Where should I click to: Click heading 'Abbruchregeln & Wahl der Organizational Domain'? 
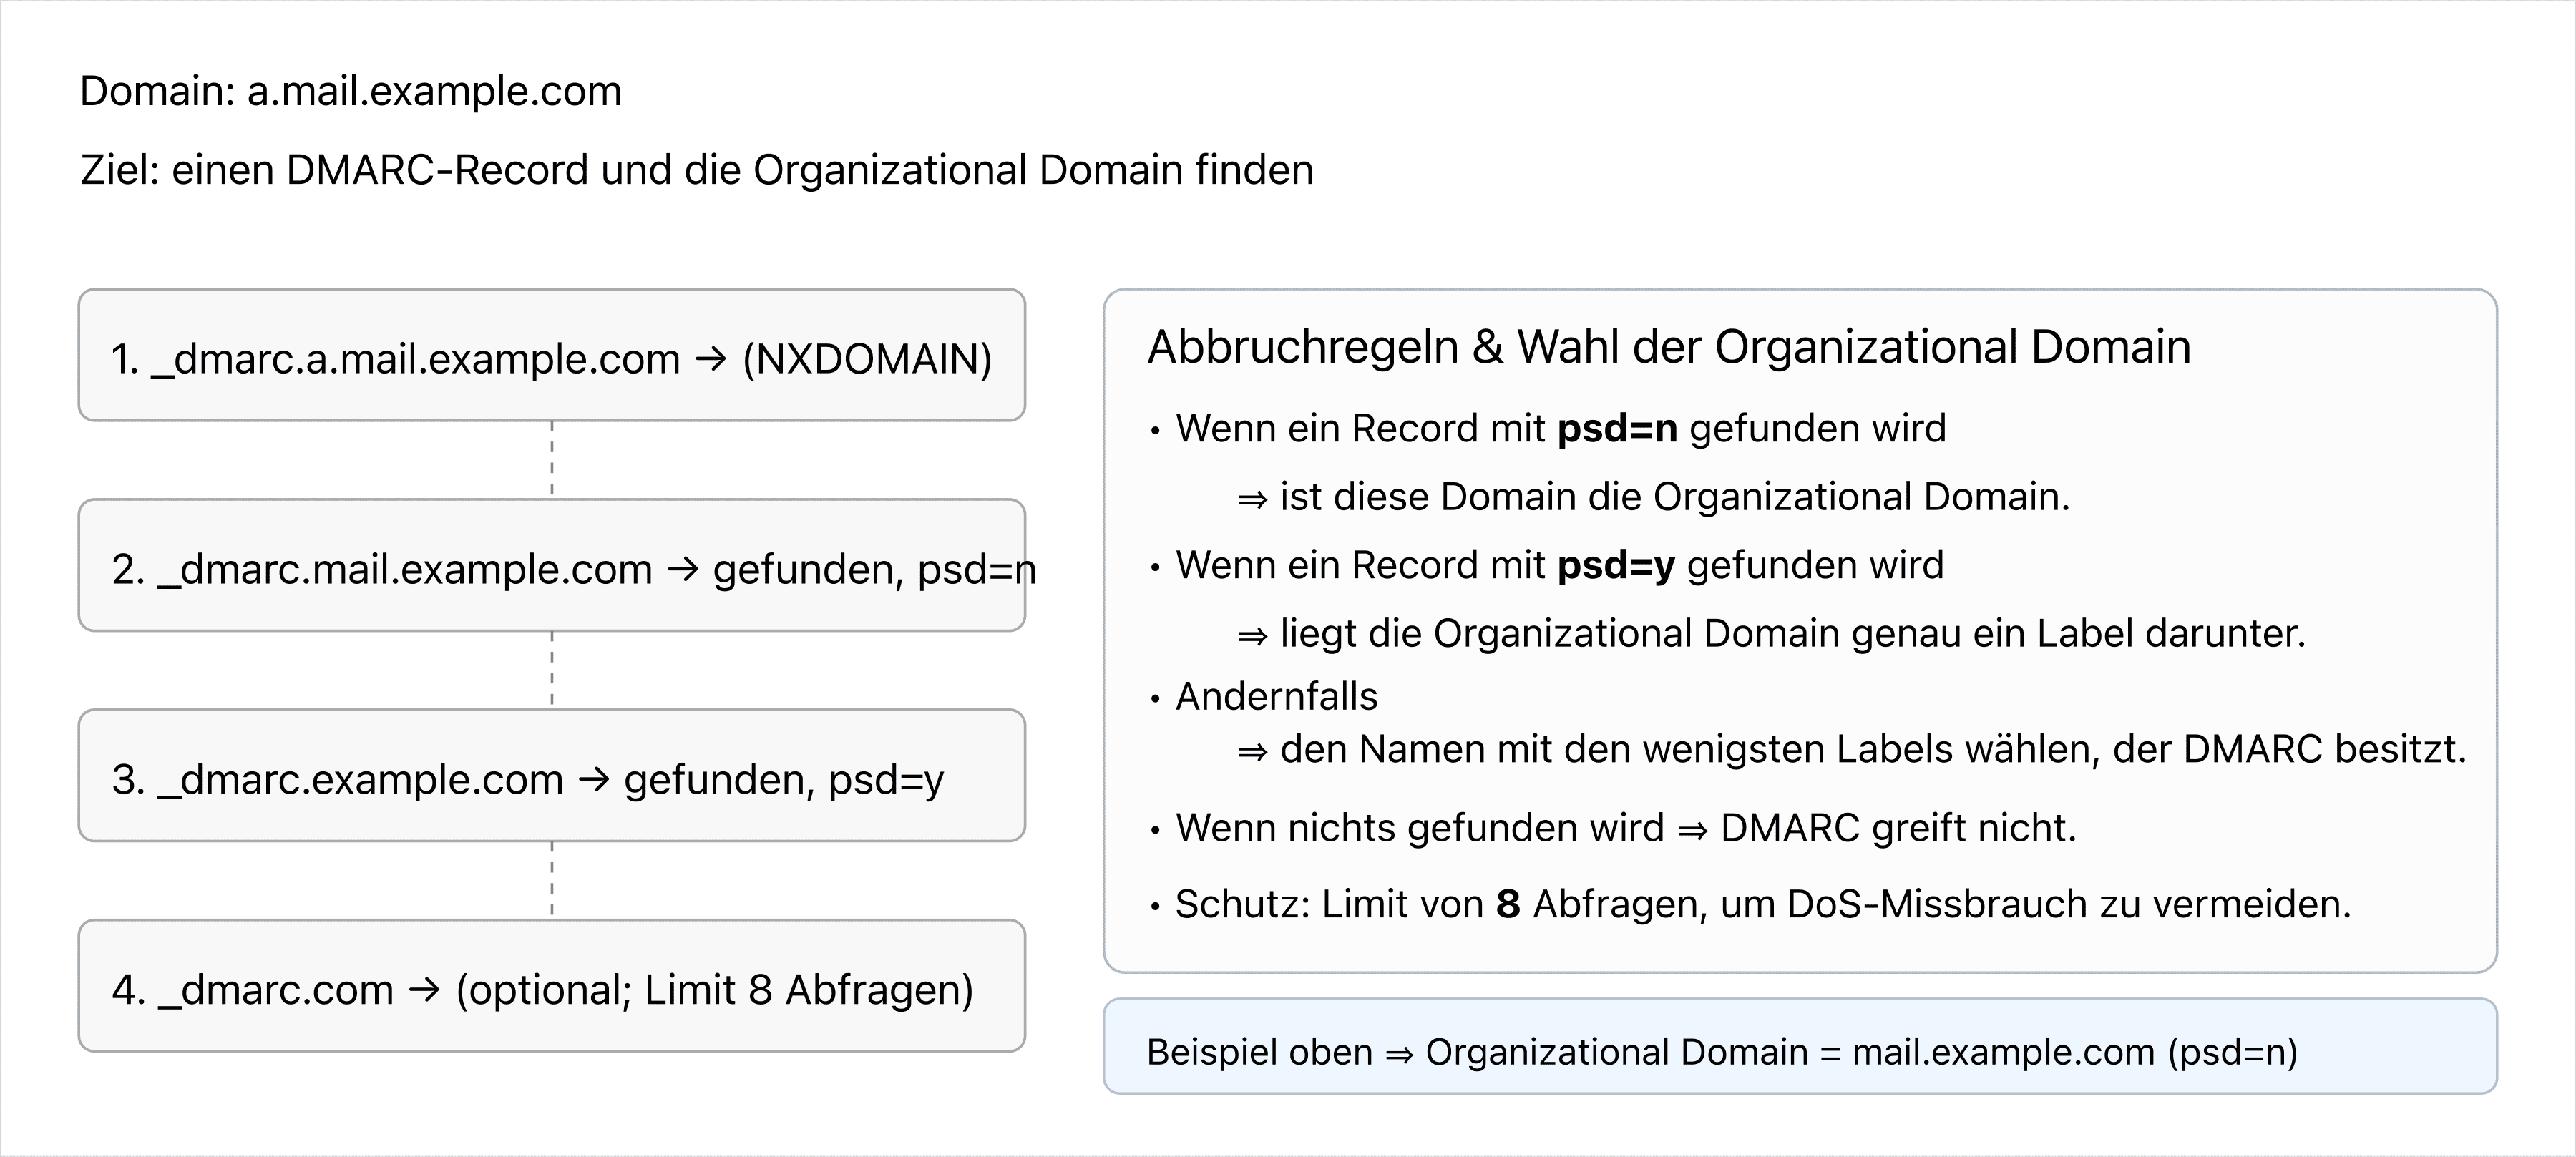tap(1668, 347)
